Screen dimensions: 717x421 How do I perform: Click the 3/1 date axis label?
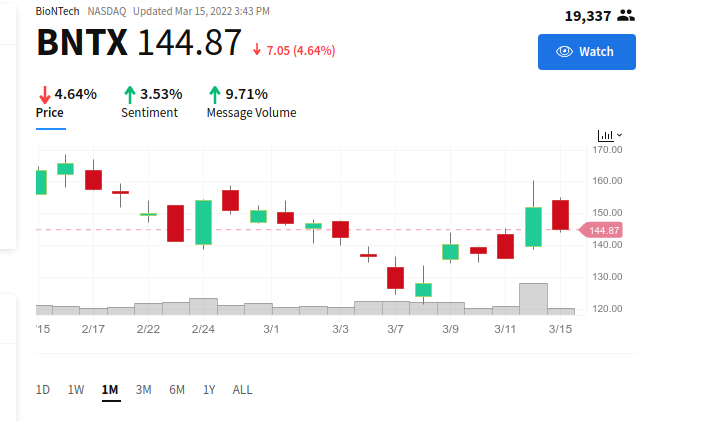click(x=271, y=329)
